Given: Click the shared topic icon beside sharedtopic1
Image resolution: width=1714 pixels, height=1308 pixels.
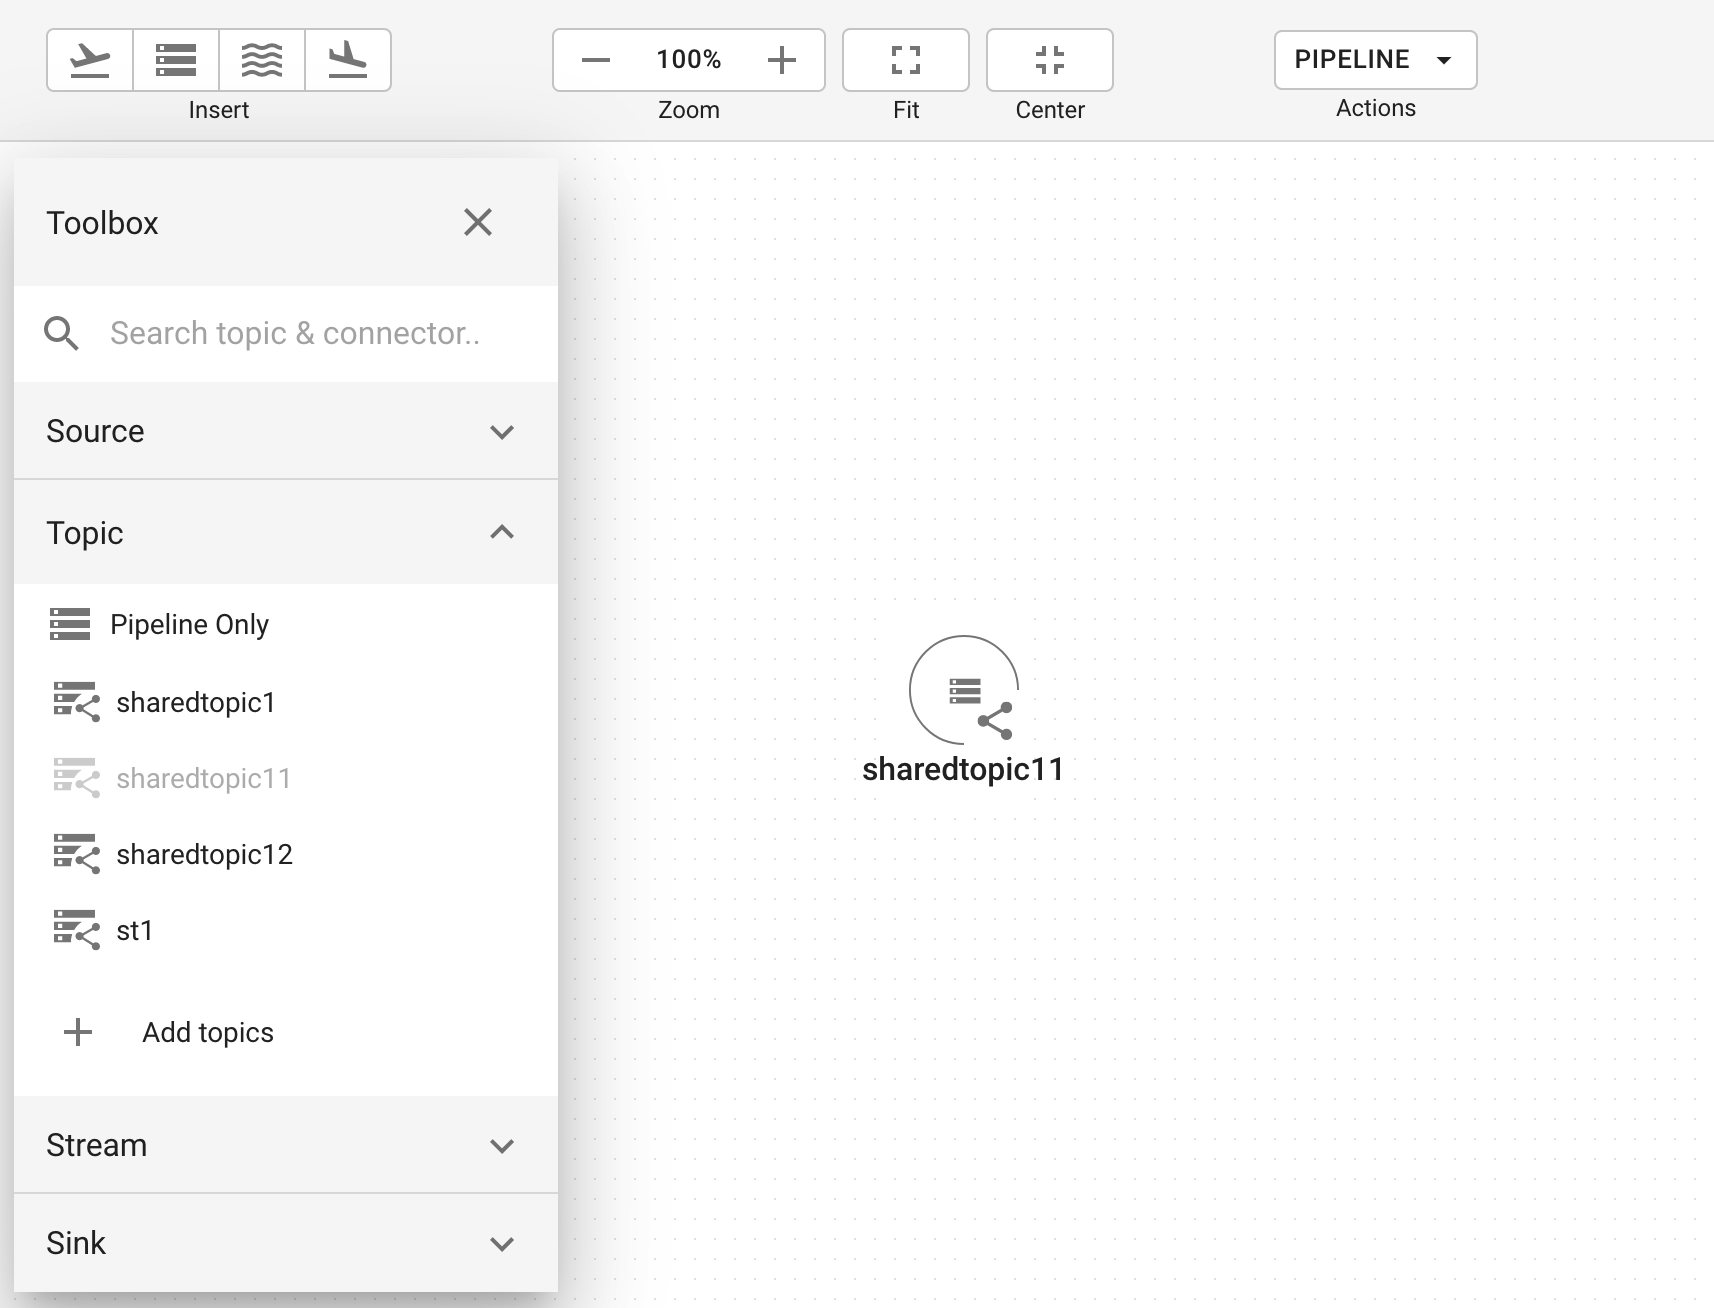Looking at the screenshot, I should pos(76,702).
